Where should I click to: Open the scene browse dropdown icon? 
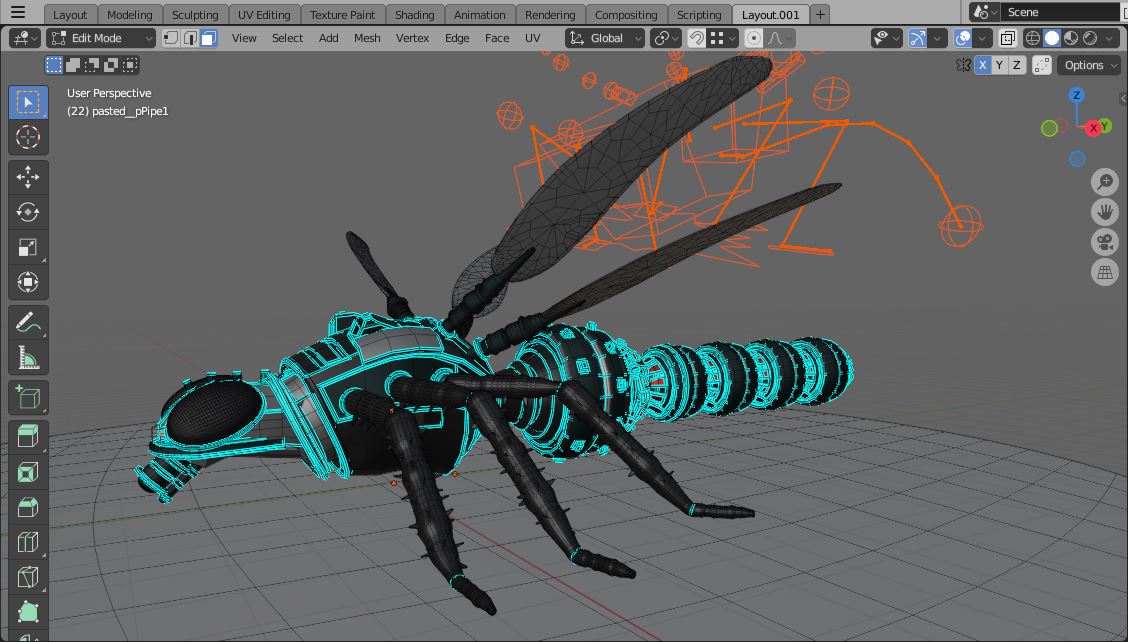pos(984,12)
